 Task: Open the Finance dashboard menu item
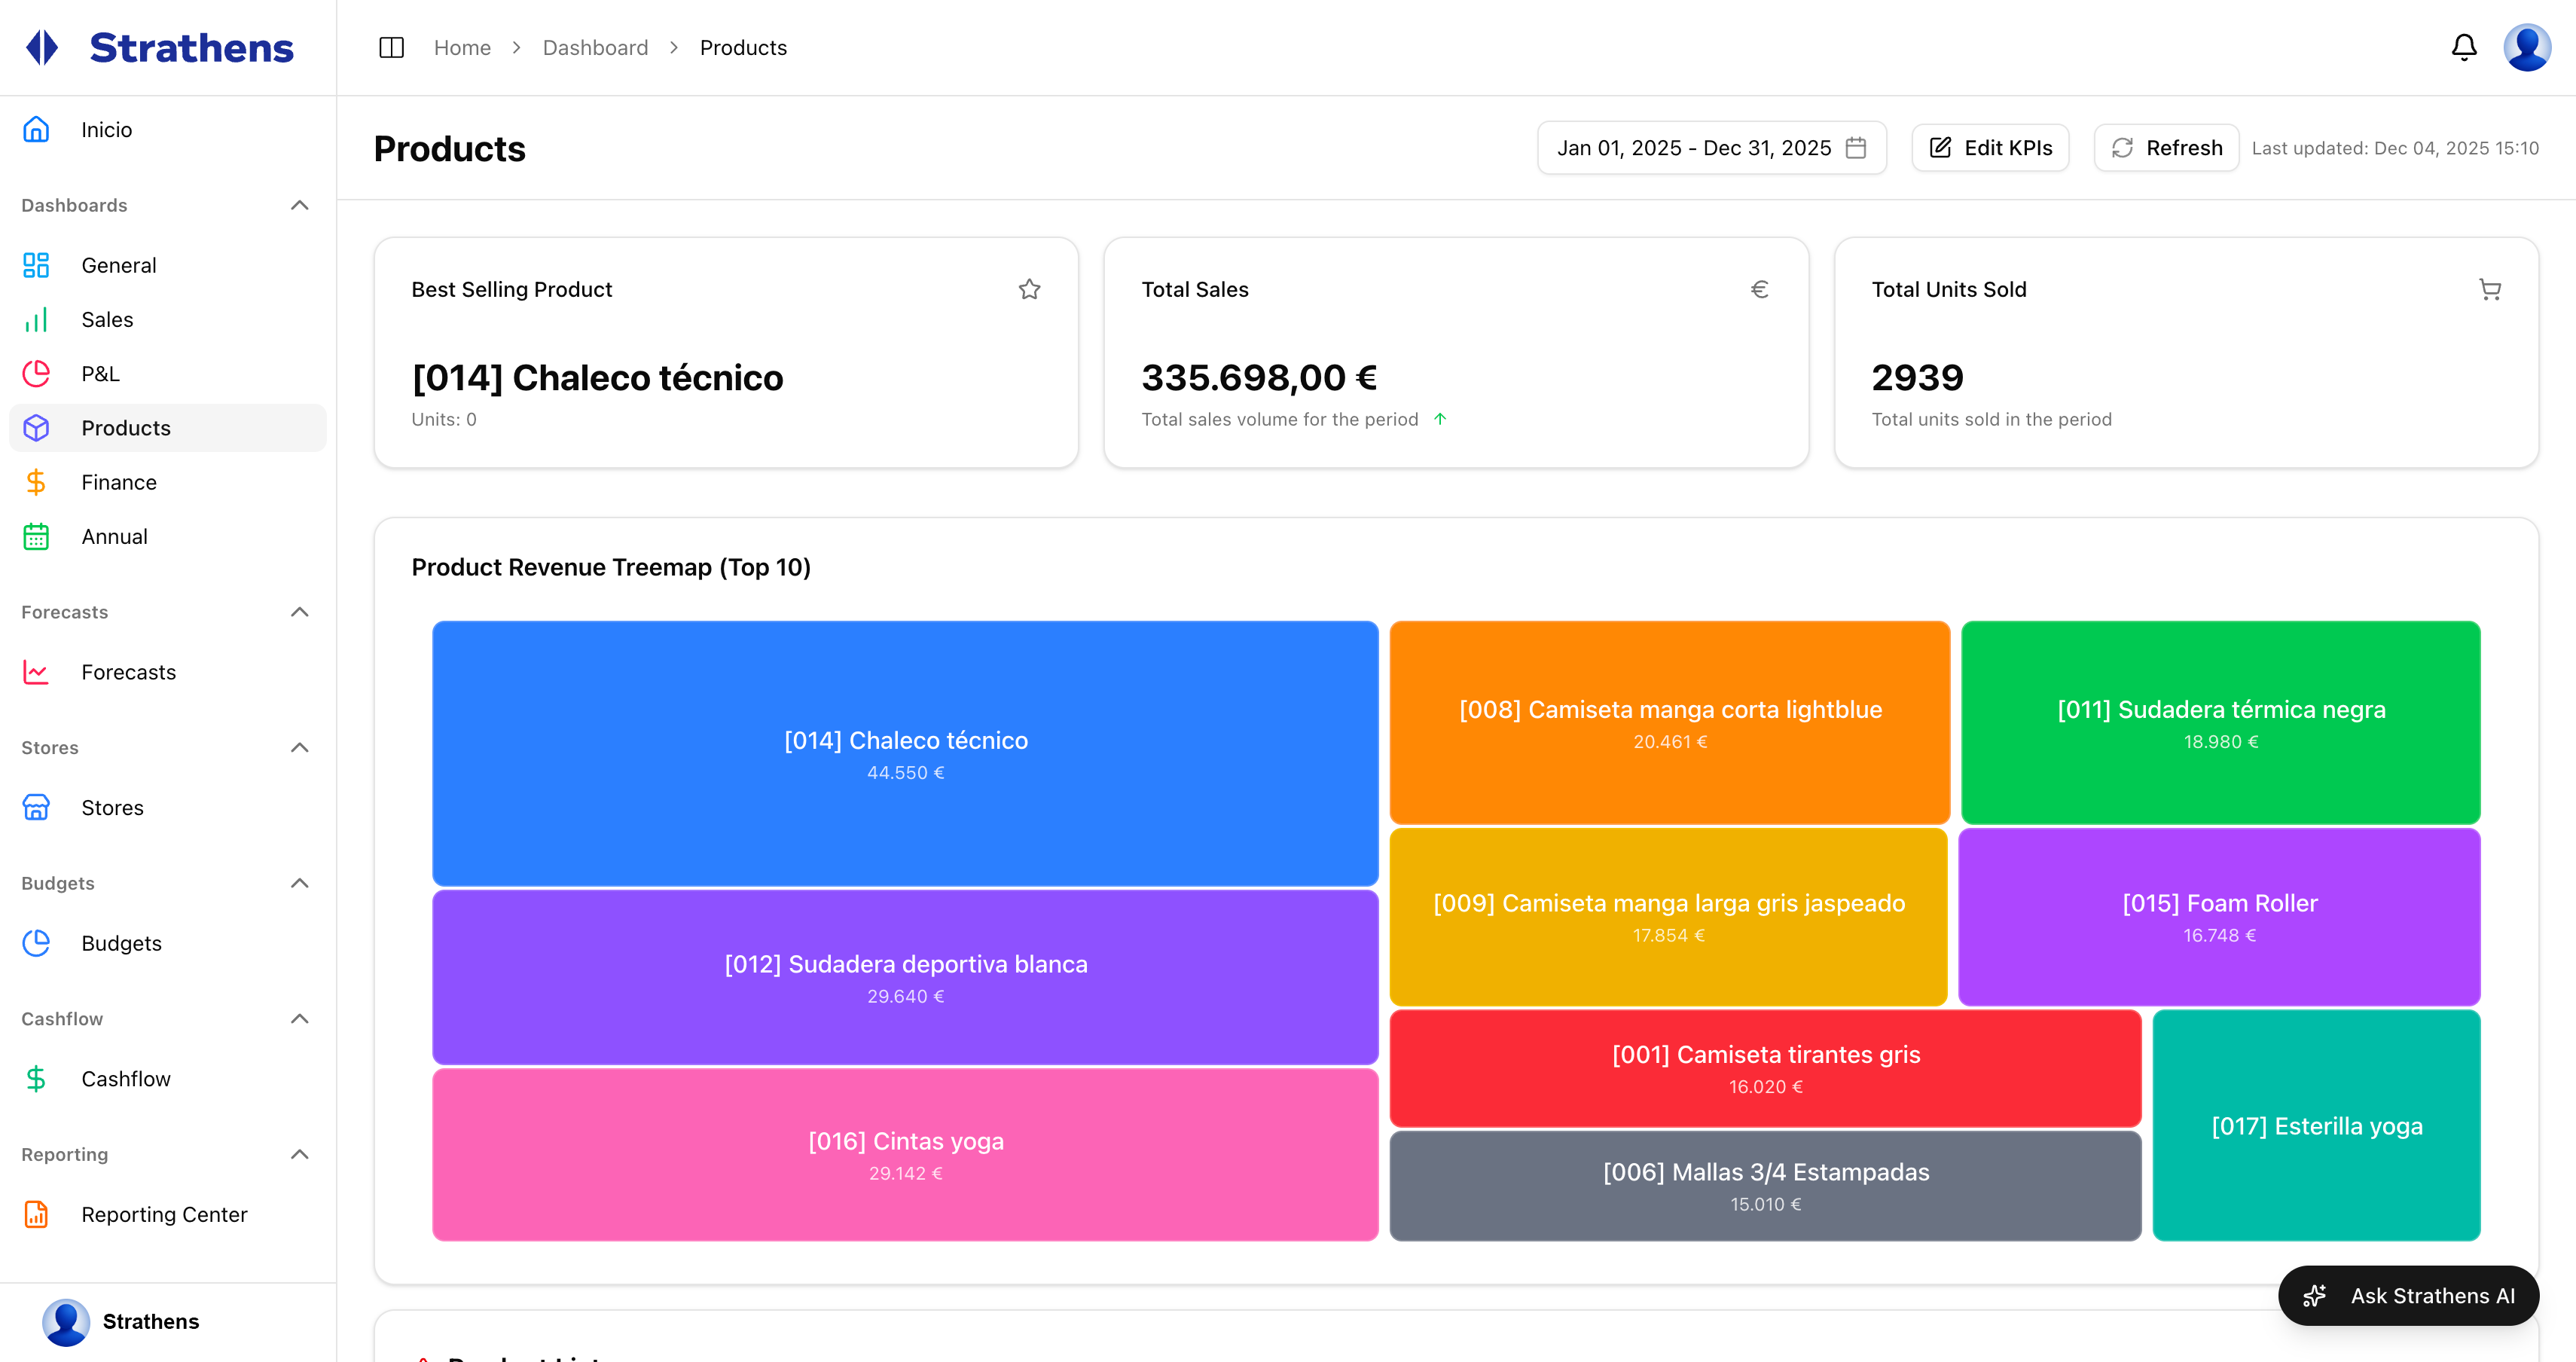pos(119,482)
